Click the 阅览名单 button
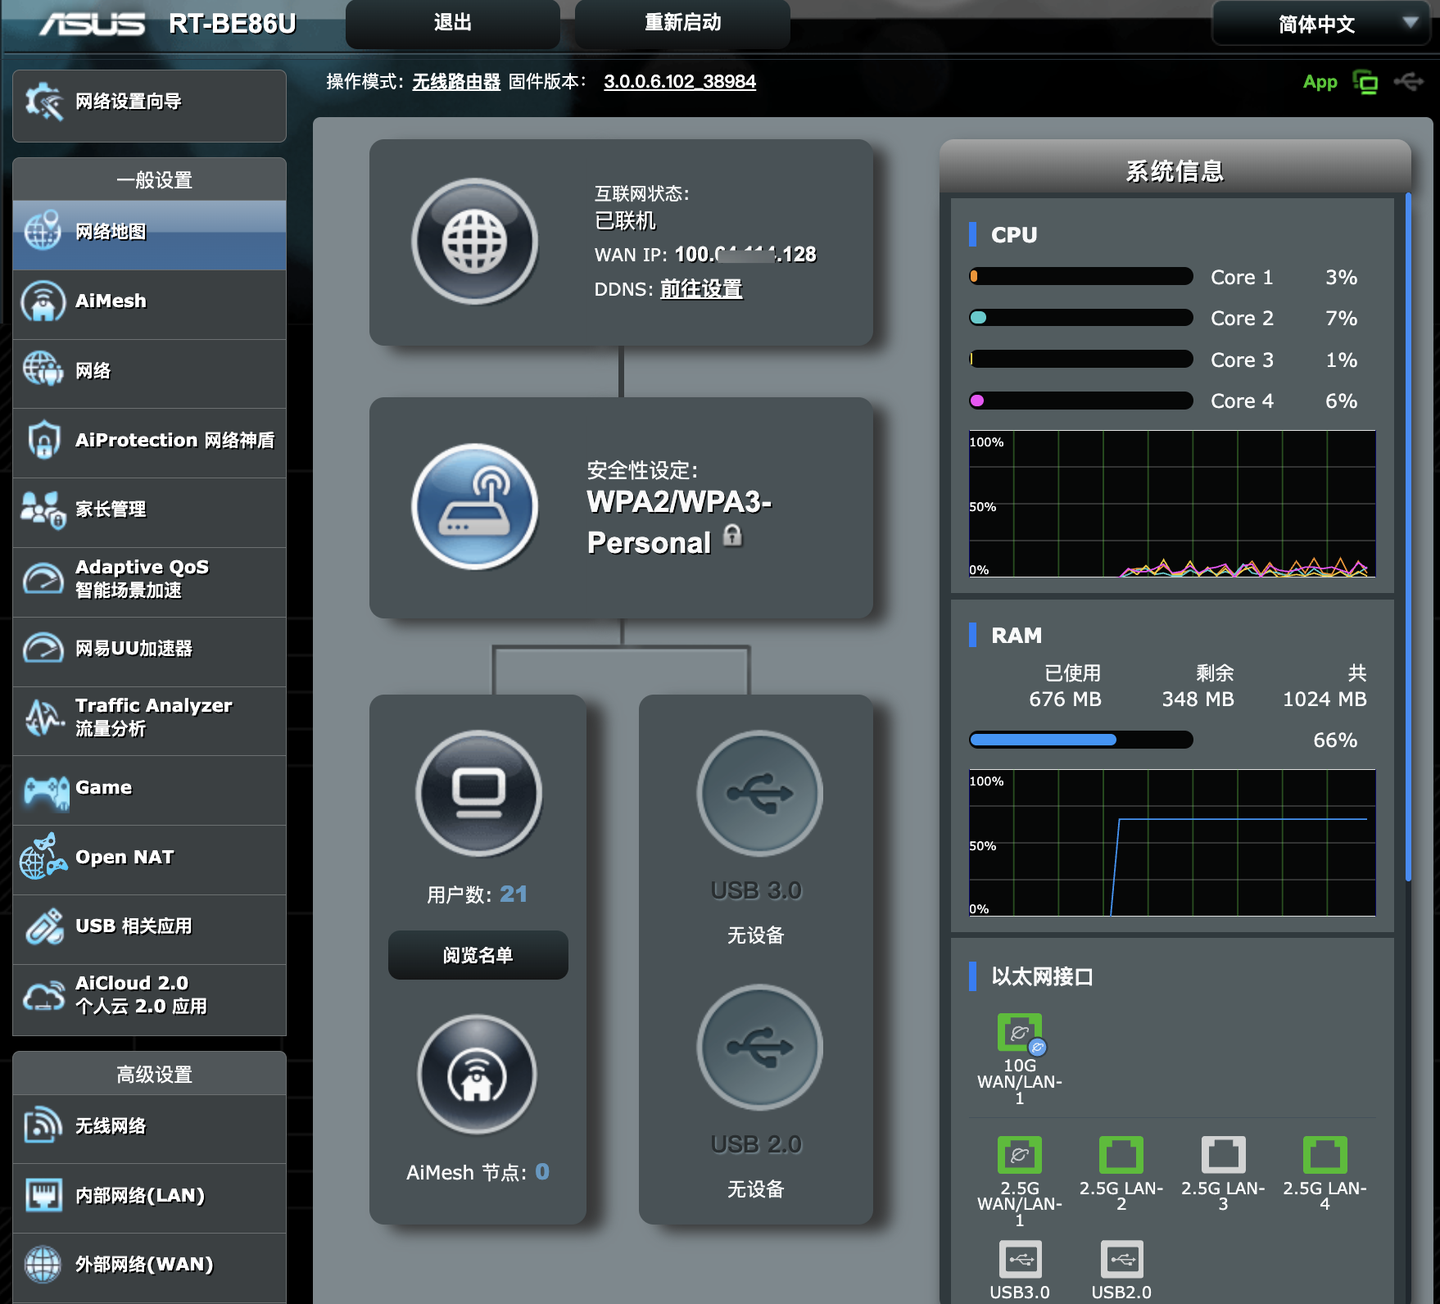The height and width of the screenshot is (1304, 1440). point(478,955)
